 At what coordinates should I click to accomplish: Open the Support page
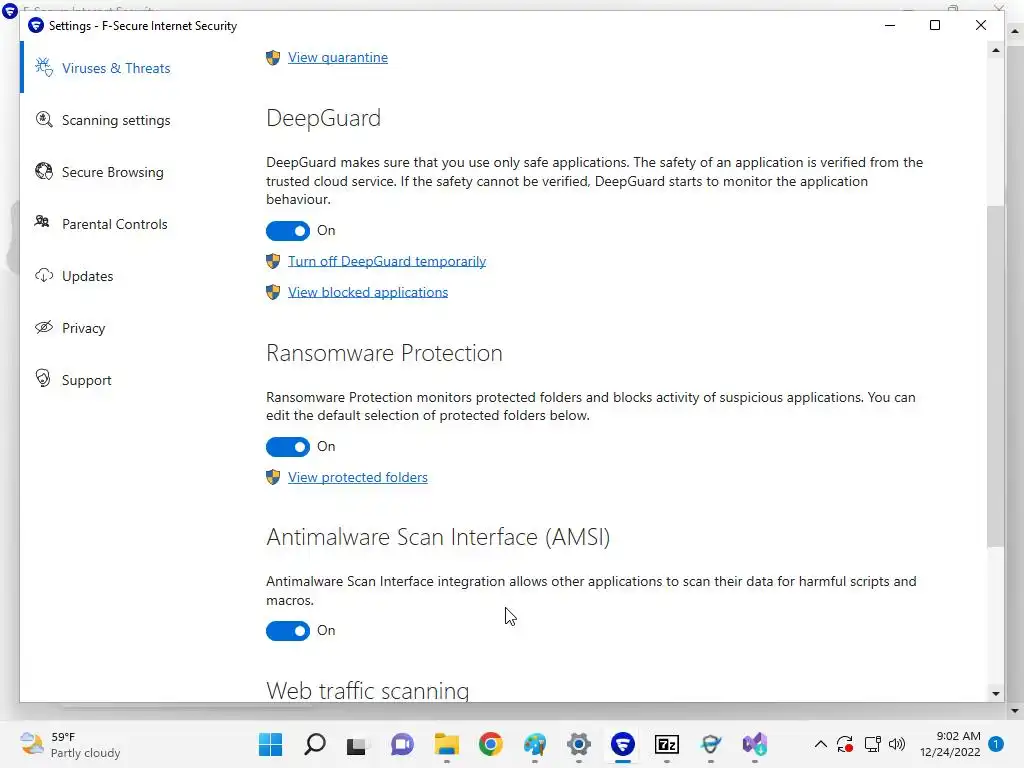coord(86,380)
